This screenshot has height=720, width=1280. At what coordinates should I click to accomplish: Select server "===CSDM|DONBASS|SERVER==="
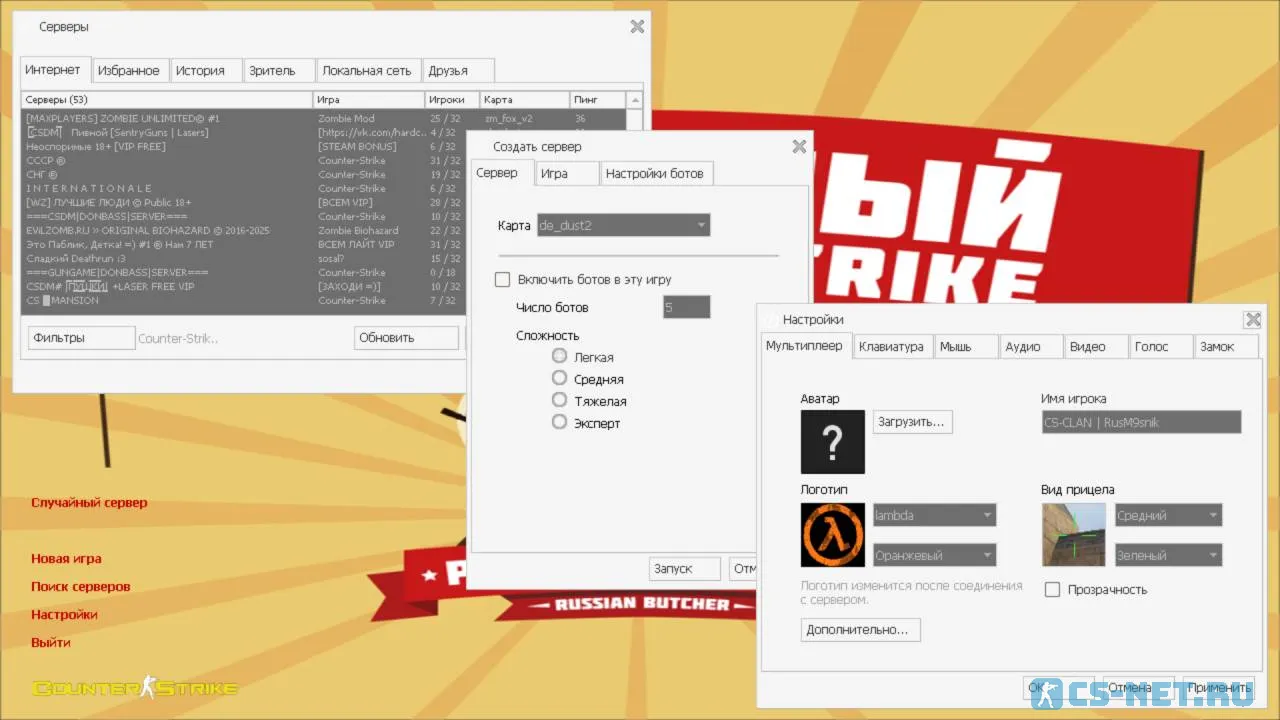(244, 216)
